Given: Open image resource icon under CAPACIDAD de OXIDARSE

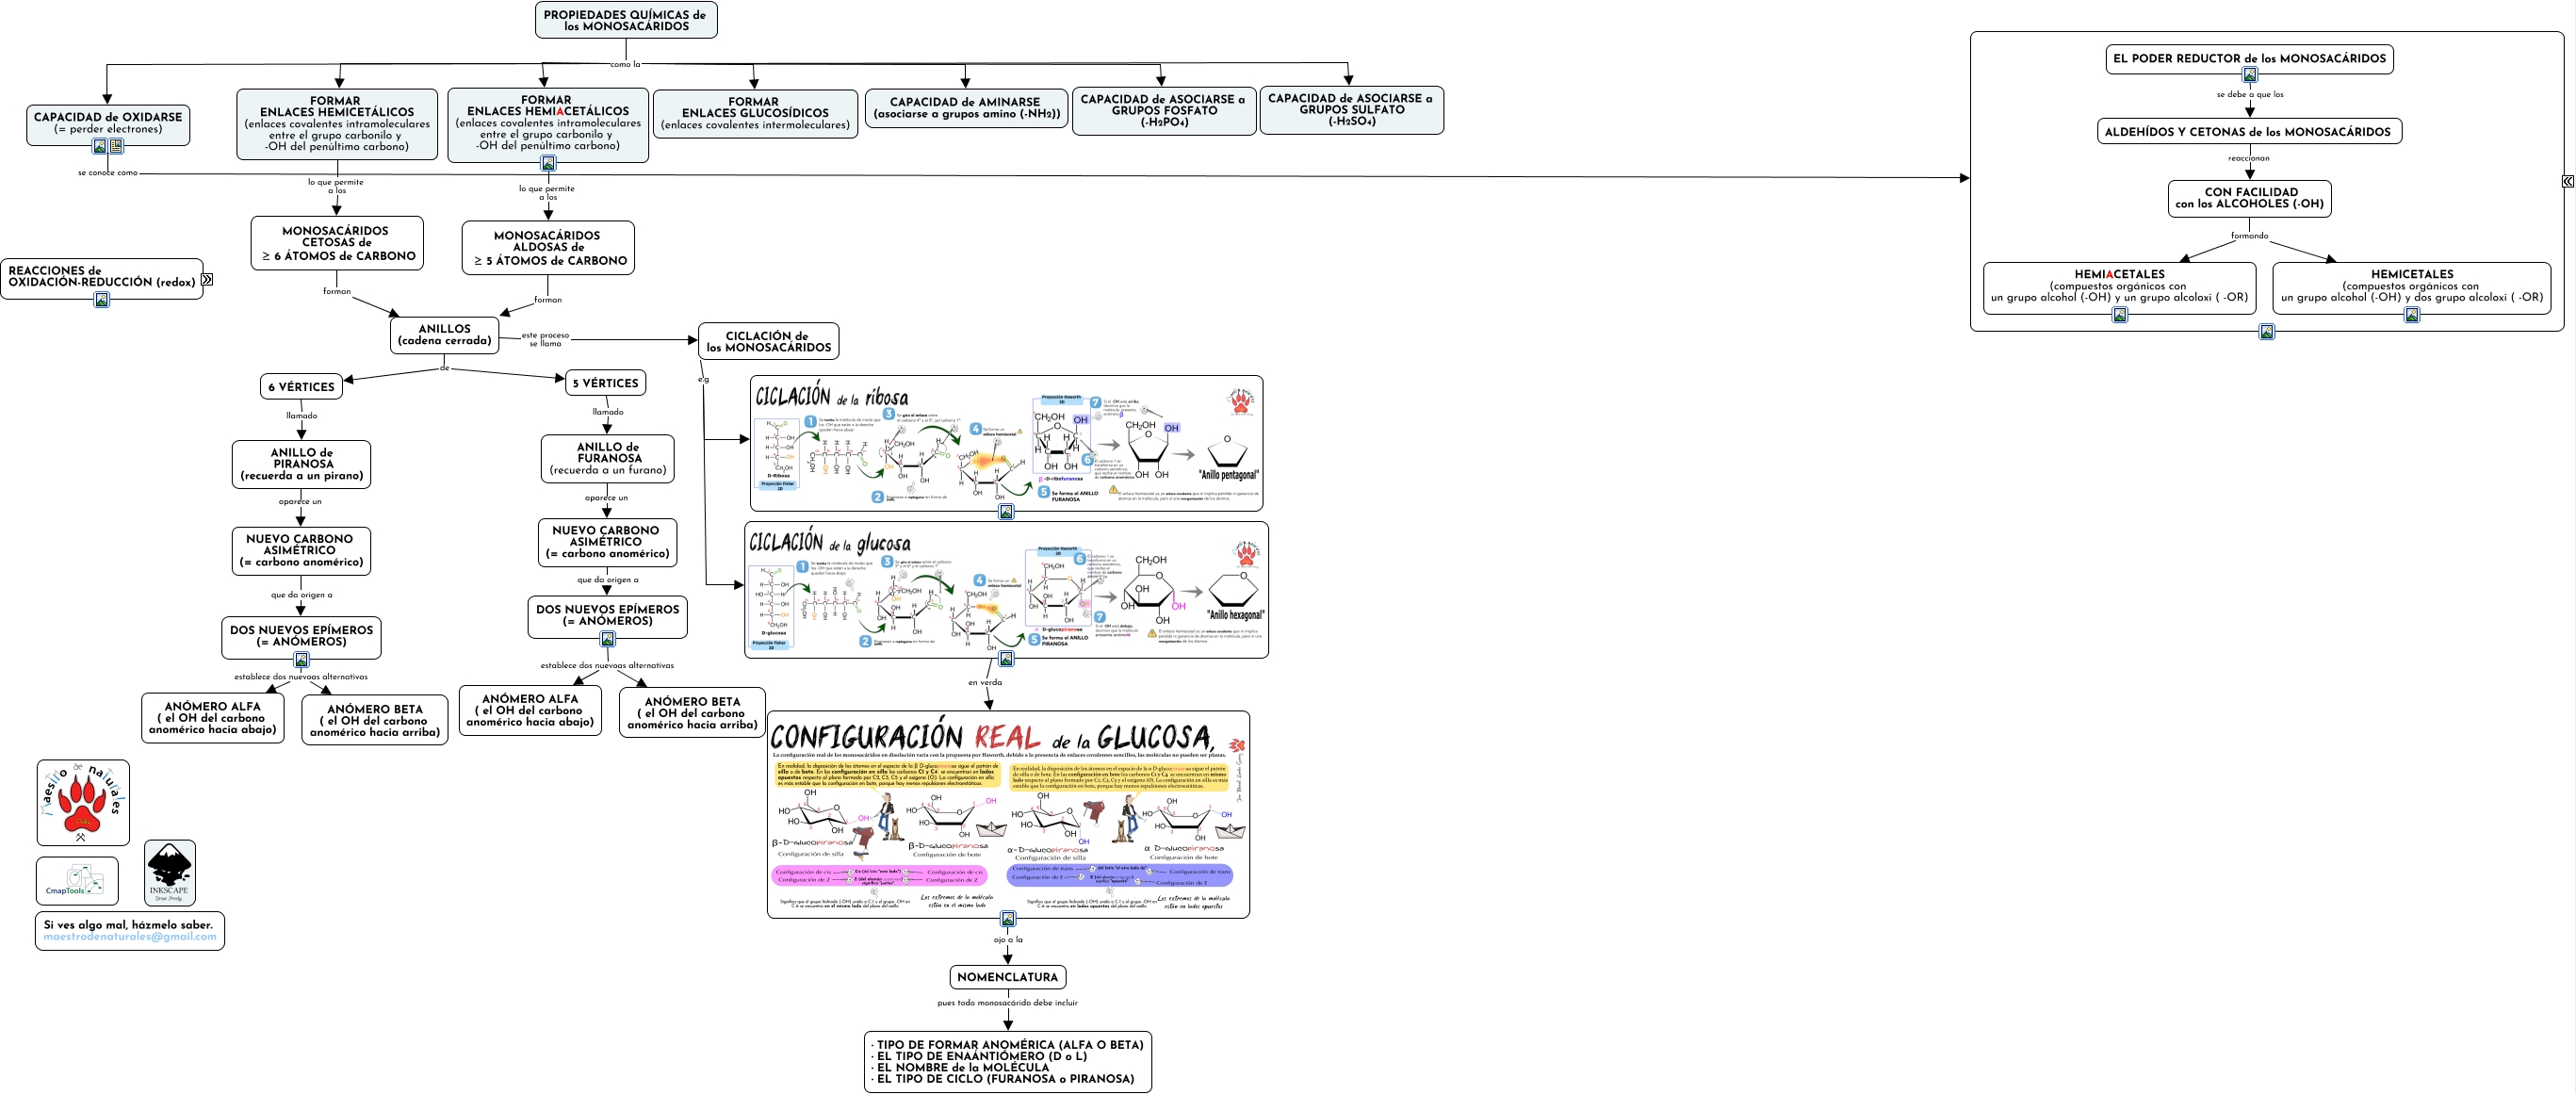Looking at the screenshot, I should pos(100,146).
